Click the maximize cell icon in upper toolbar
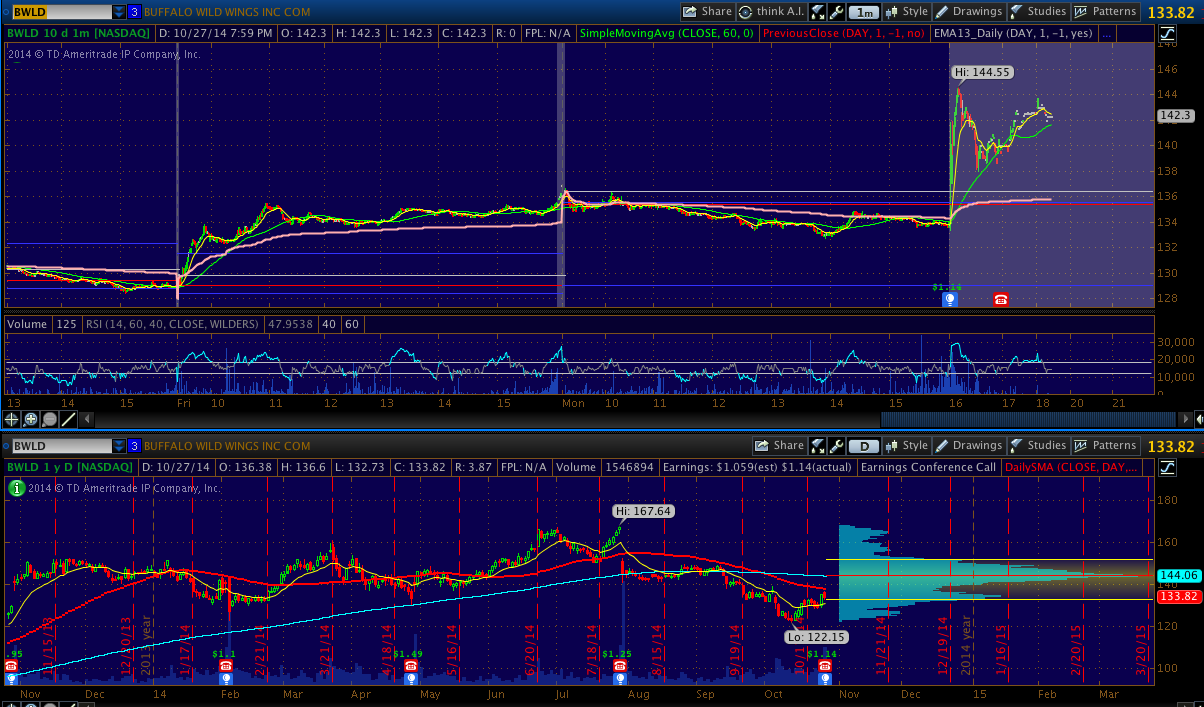Image resolution: width=1204 pixels, height=707 pixels. coord(817,12)
